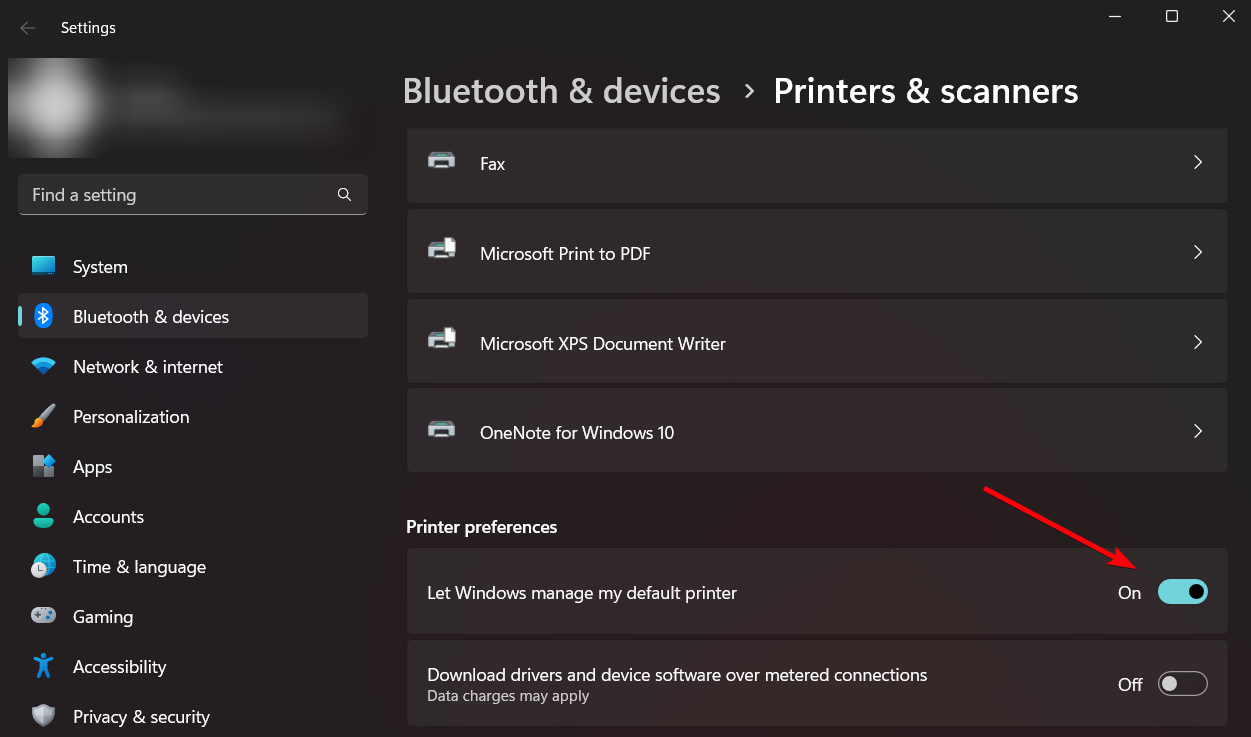Click the Bluetooth & devices icon
This screenshot has height=737, width=1251.
[44, 315]
